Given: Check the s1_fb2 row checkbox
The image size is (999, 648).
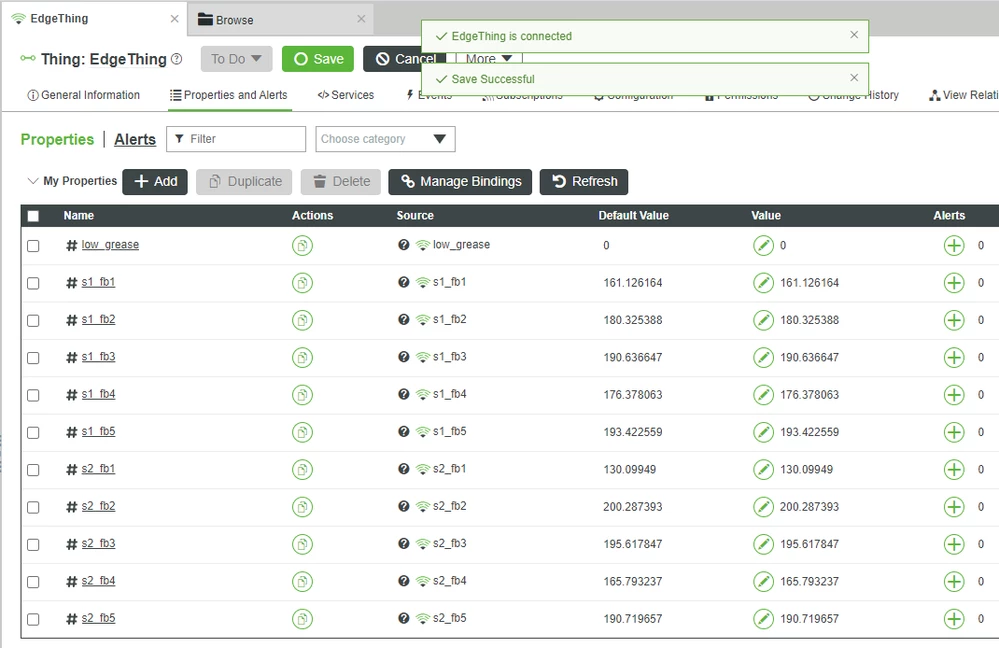Looking at the screenshot, I should [x=33, y=320].
